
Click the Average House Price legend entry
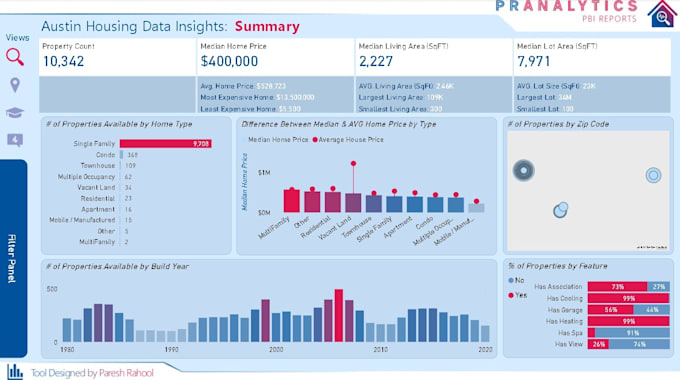pos(348,140)
